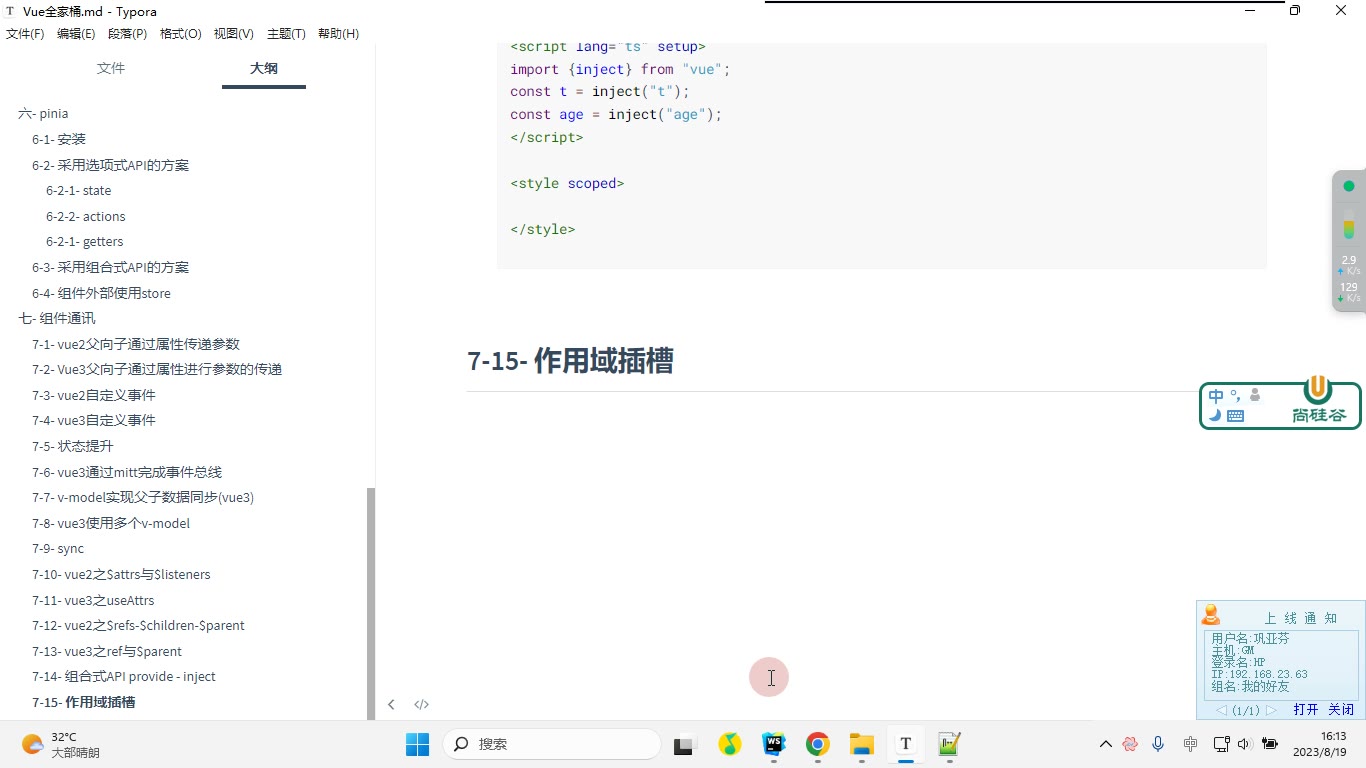Open the Windows Start menu
The width and height of the screenshot is (1366, 768).
click(x=418, y=744)
